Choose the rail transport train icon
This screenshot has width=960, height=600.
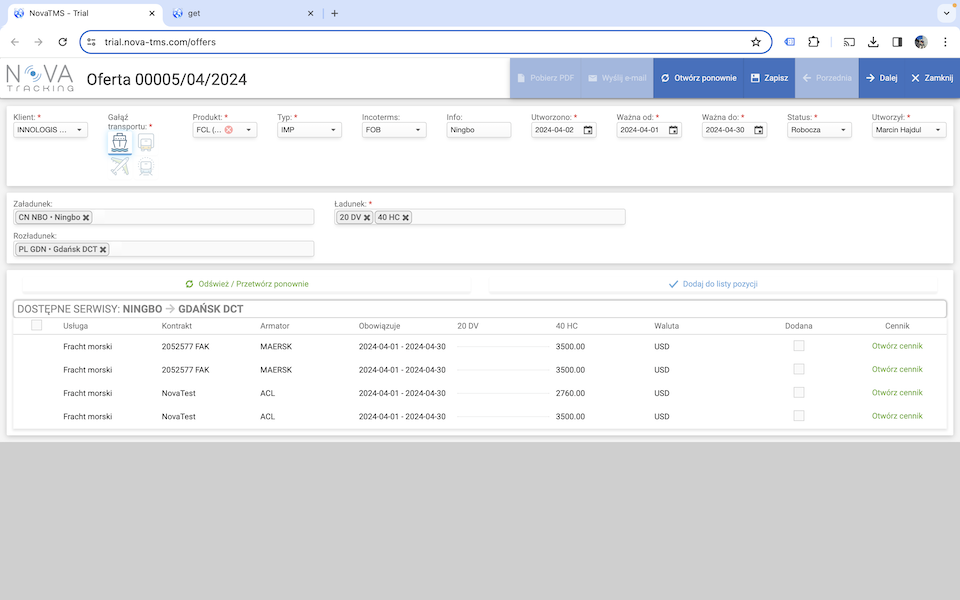(146, 167)
